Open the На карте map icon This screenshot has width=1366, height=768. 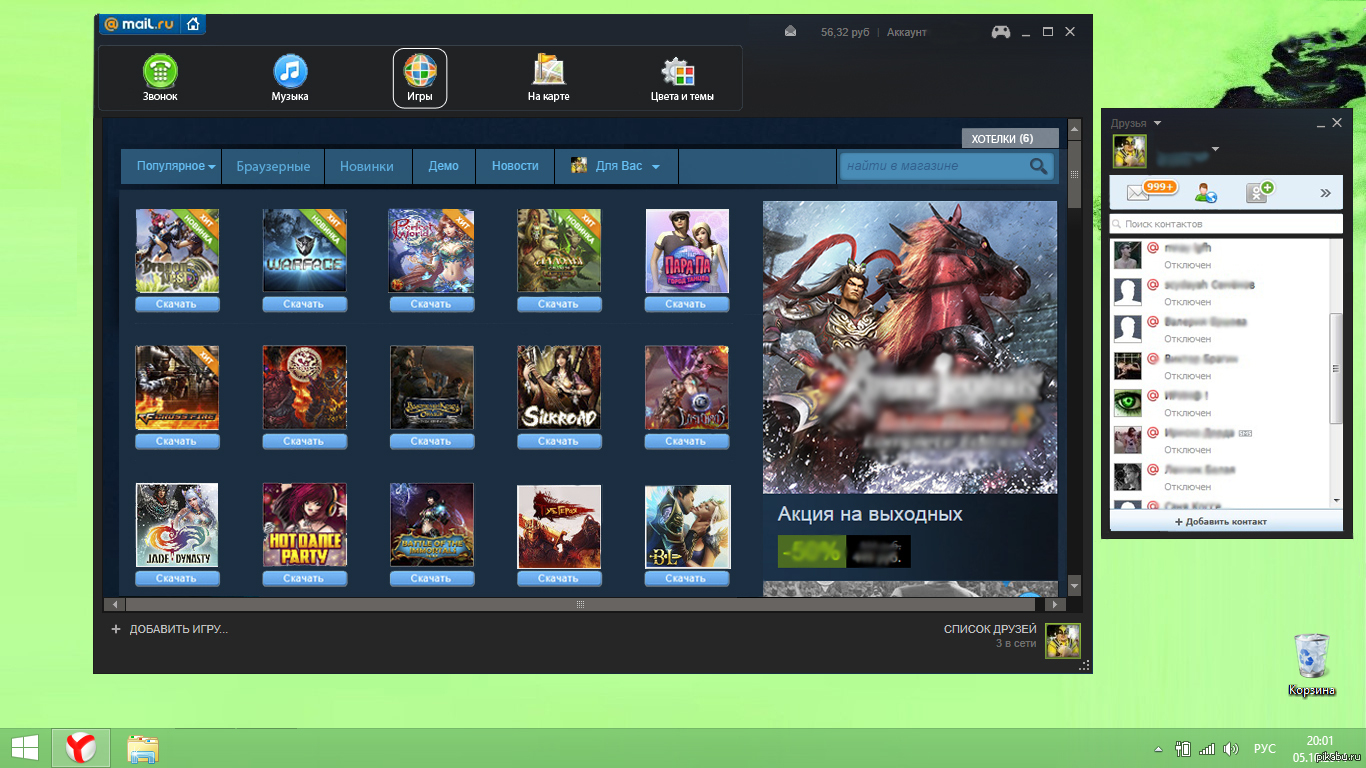[x=548, y=72]
